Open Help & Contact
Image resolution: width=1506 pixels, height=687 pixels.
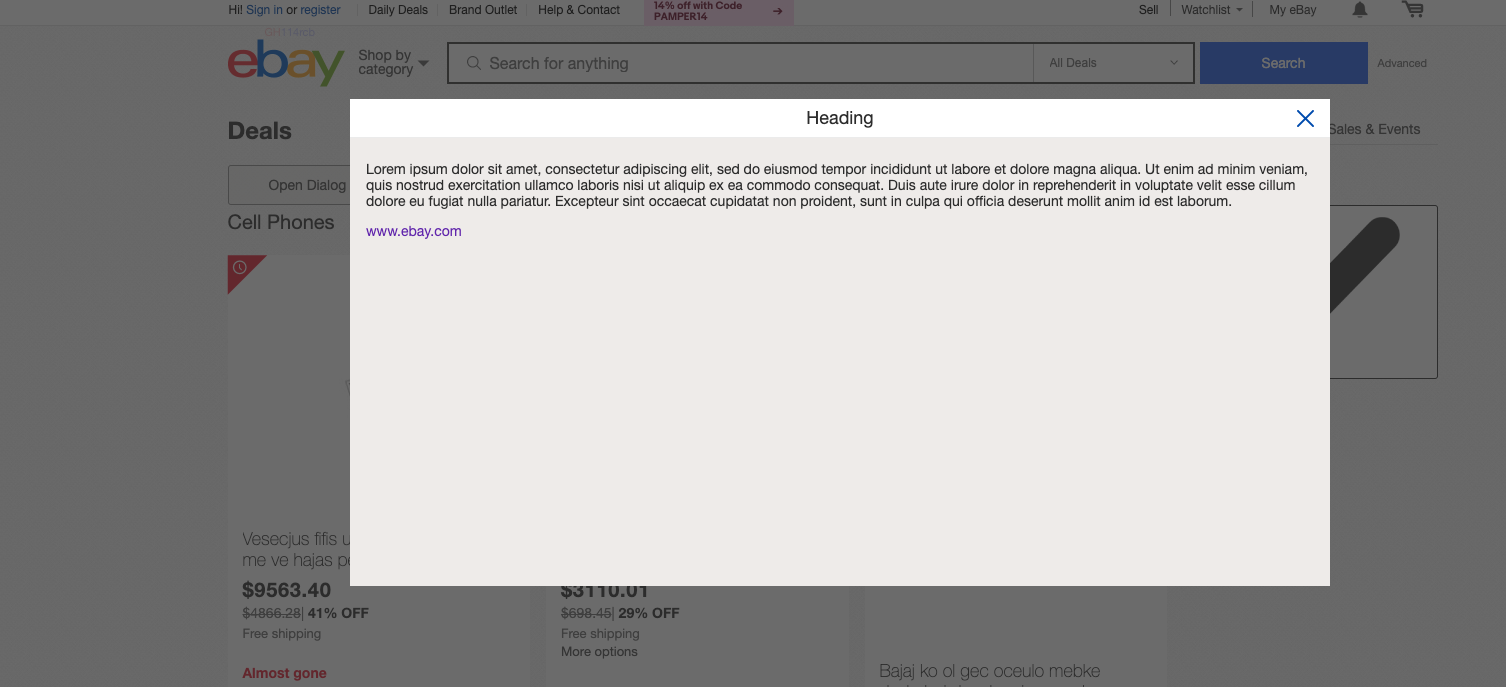578,9
